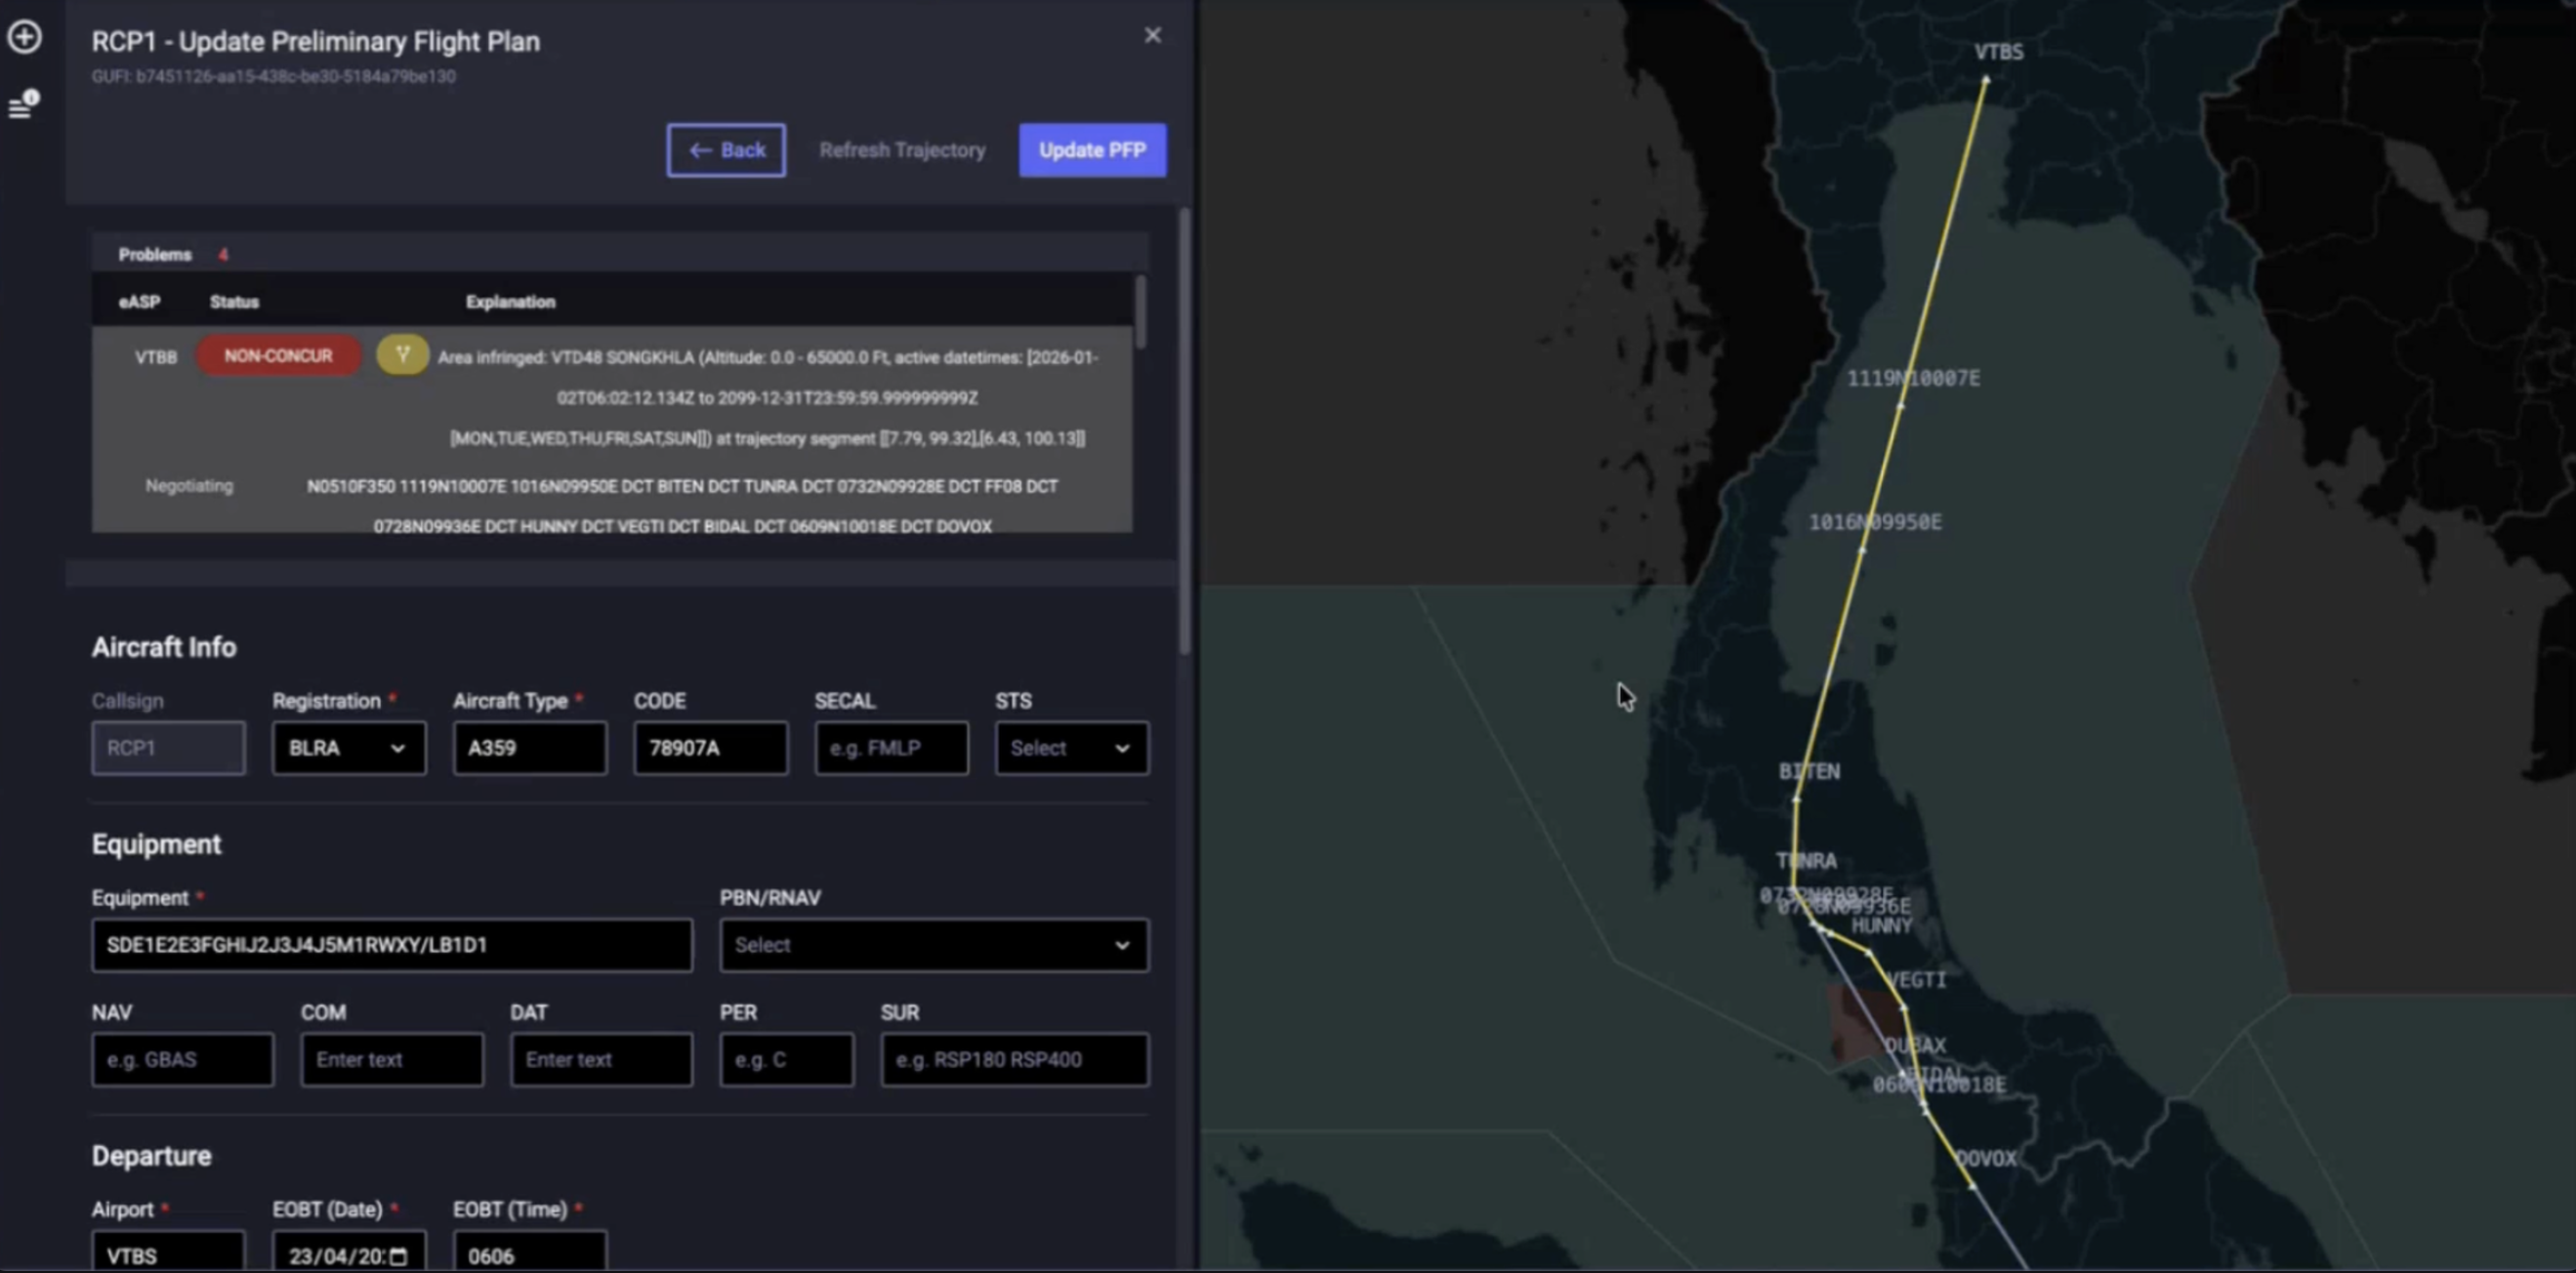The image size is (2576, 1273).
Task: Open the EOBT date calendar picker icon
Action: pos(398,1256)
